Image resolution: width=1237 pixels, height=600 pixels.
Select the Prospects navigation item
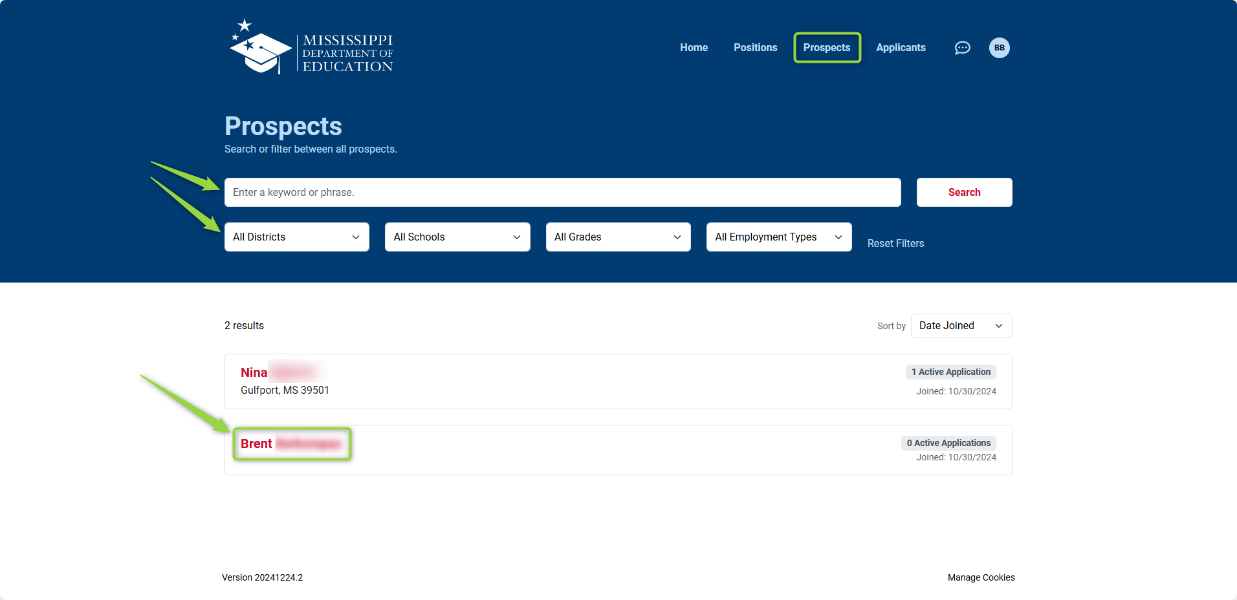point(826,47)
